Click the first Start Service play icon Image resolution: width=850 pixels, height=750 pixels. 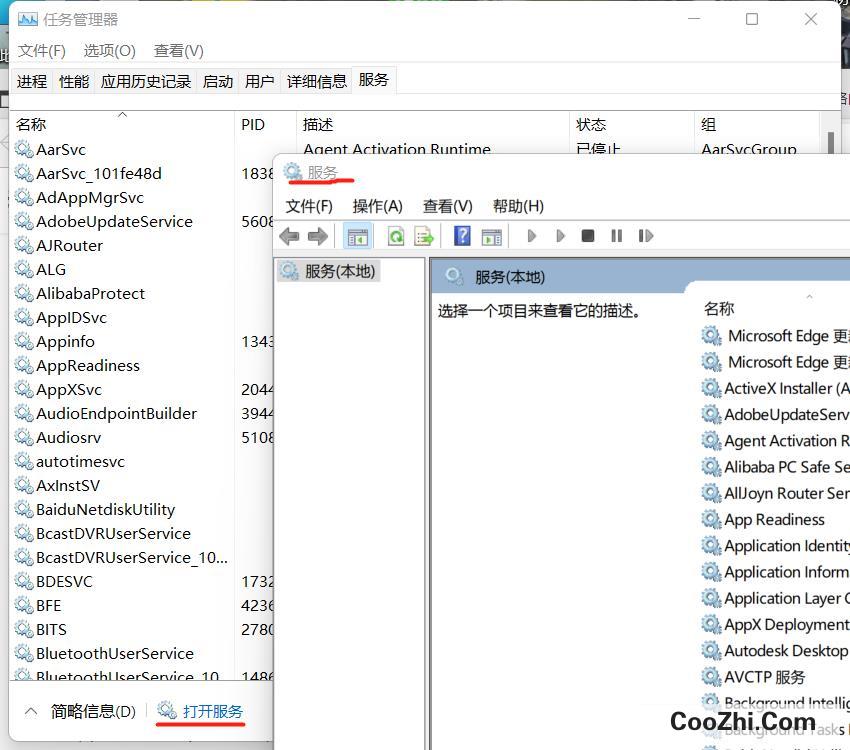tap(532, 236)
